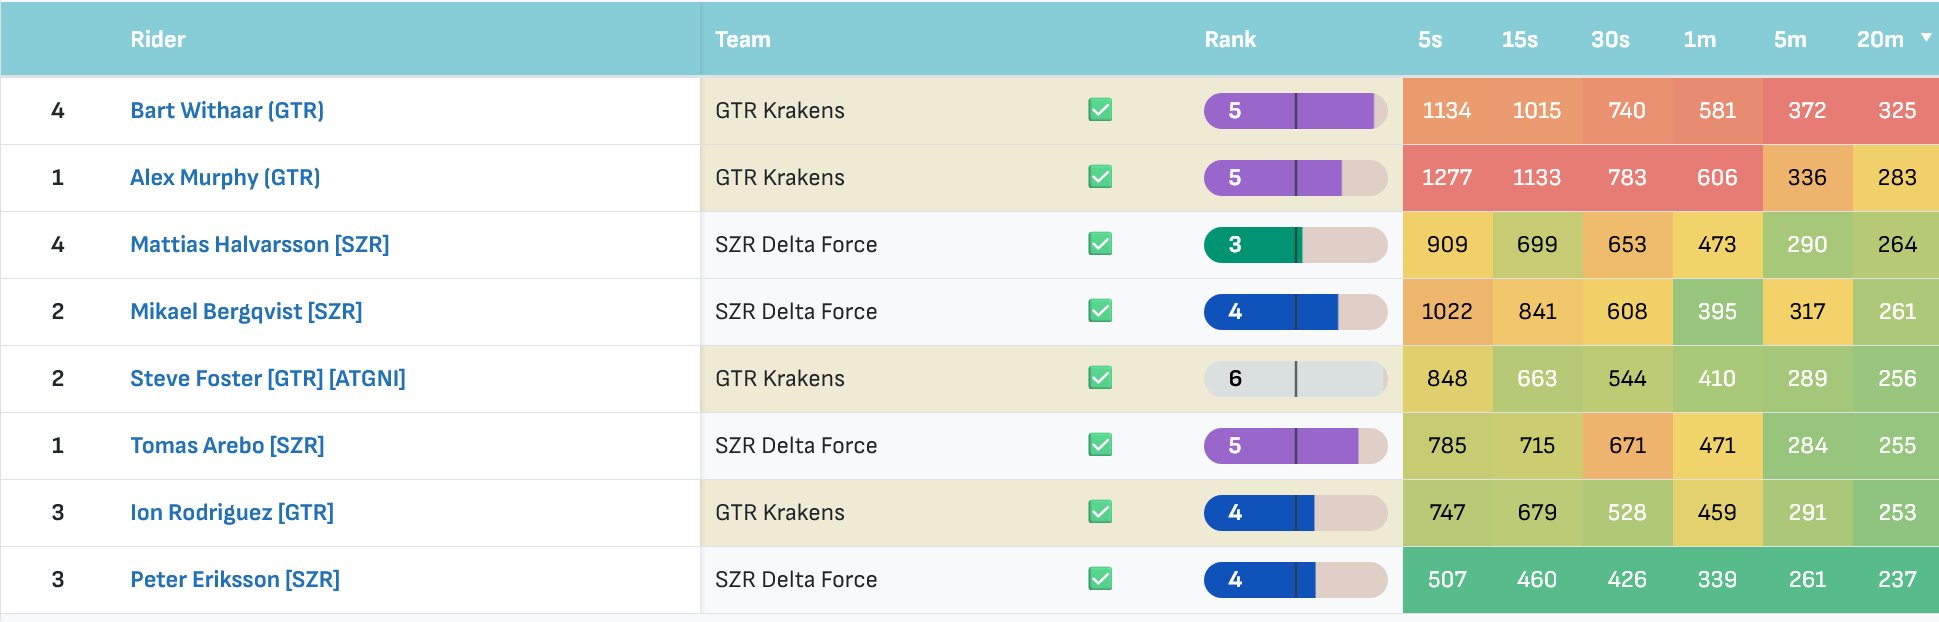Click the Rider column header
The image size is (1939, 622).
pyautogui.click(x=158, y=40)
